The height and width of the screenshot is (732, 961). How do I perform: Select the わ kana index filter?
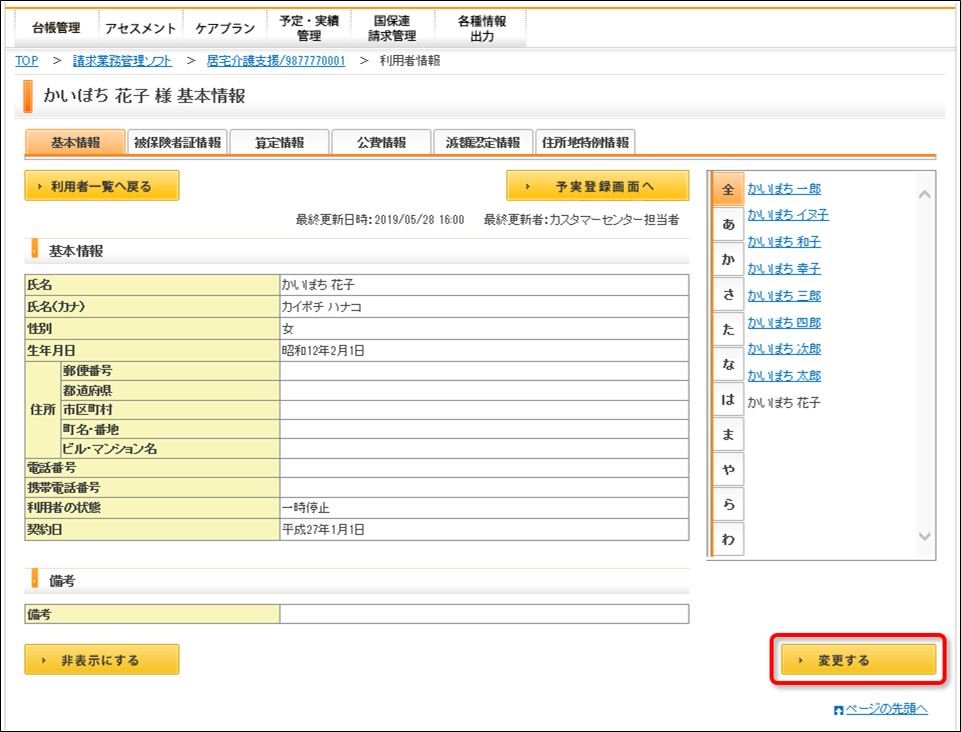[x=728, y=539]
